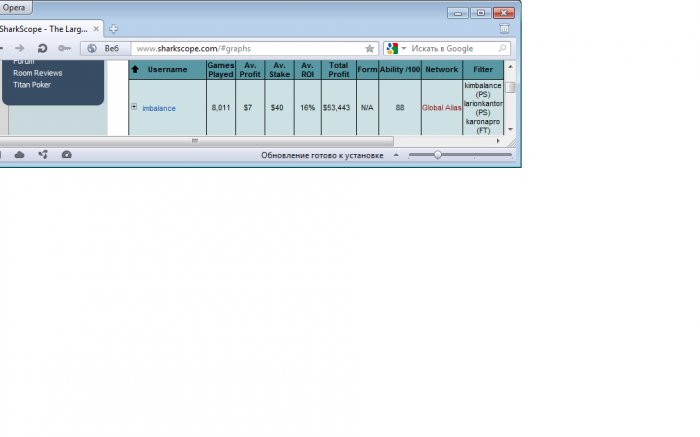
Task: Open Opera Link cloud icon
Action: (x=19, y=155)
